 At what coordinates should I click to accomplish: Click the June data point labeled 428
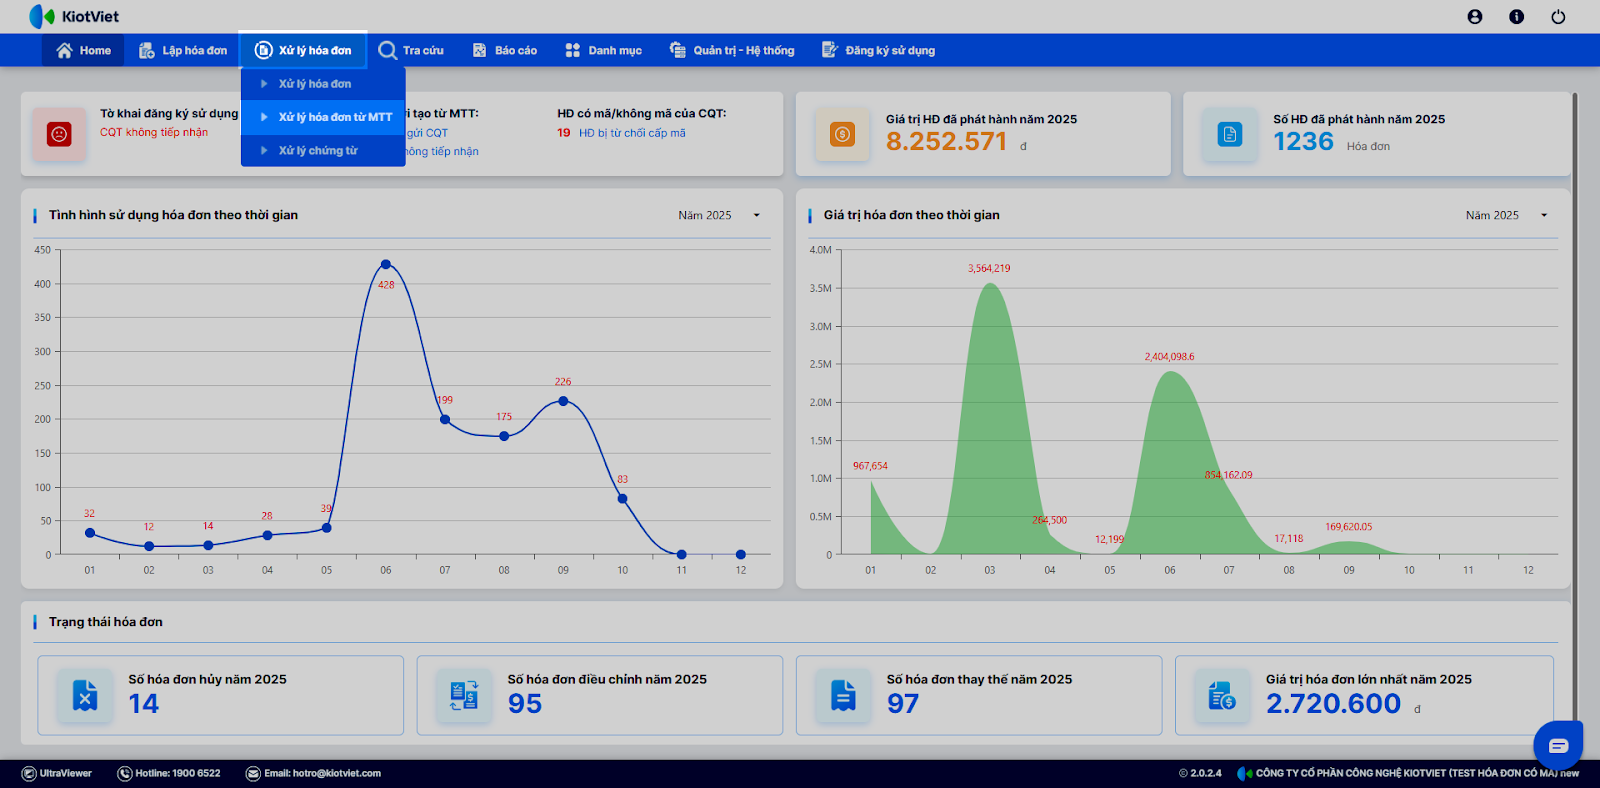pyautogui.click(x=386, y=265)
